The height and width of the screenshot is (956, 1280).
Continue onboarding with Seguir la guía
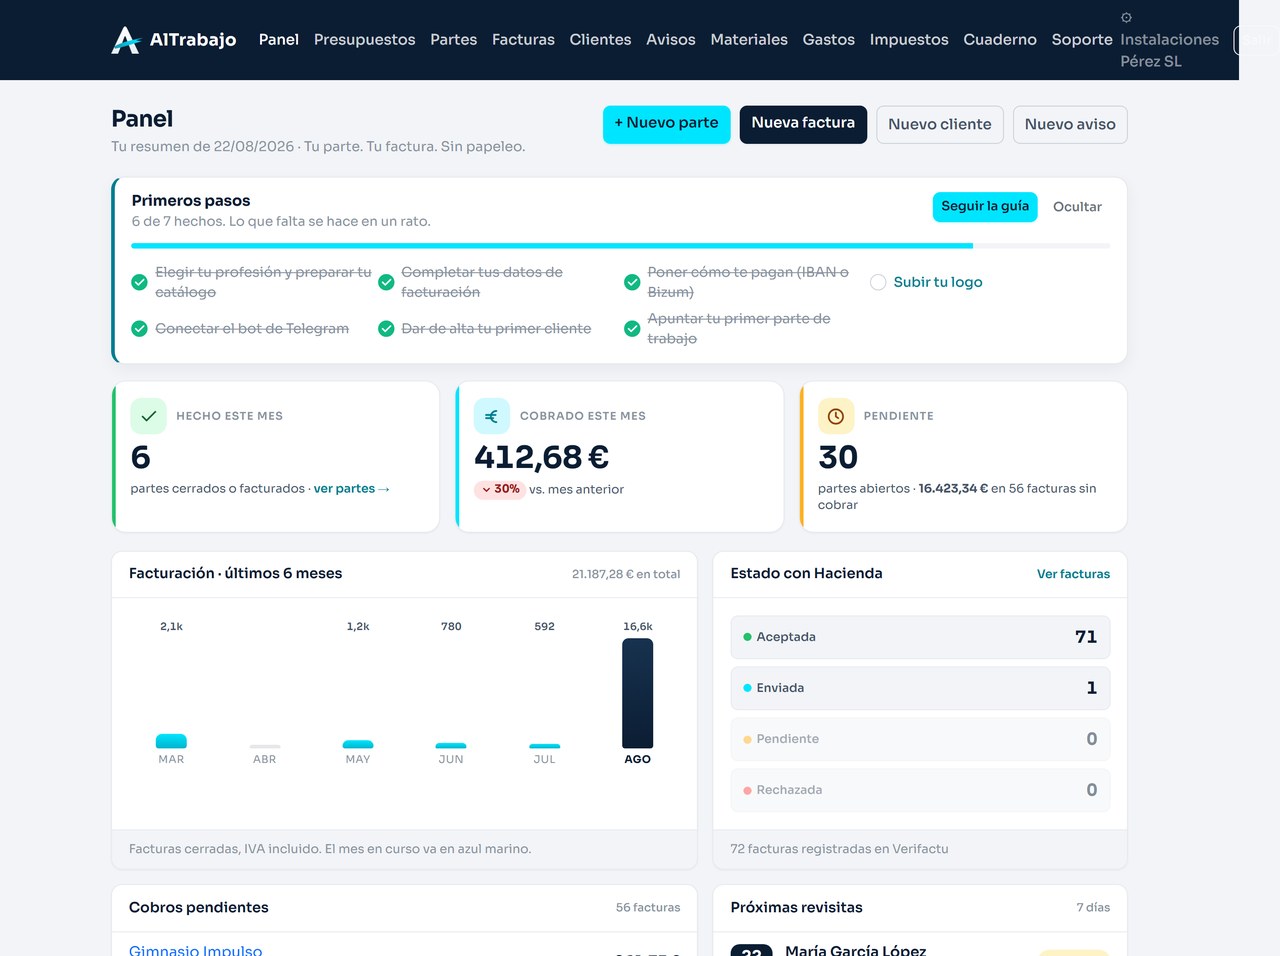[x=985, y=207]
